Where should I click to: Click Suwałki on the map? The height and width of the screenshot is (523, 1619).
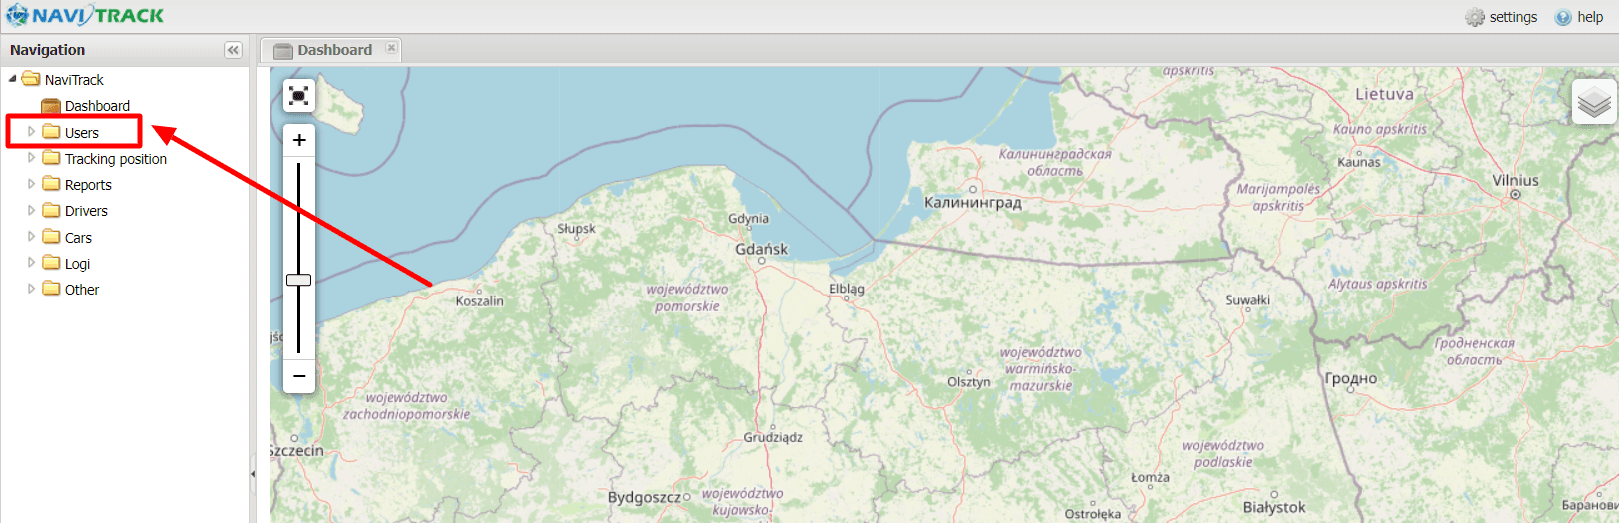[x=1248, y=300]
